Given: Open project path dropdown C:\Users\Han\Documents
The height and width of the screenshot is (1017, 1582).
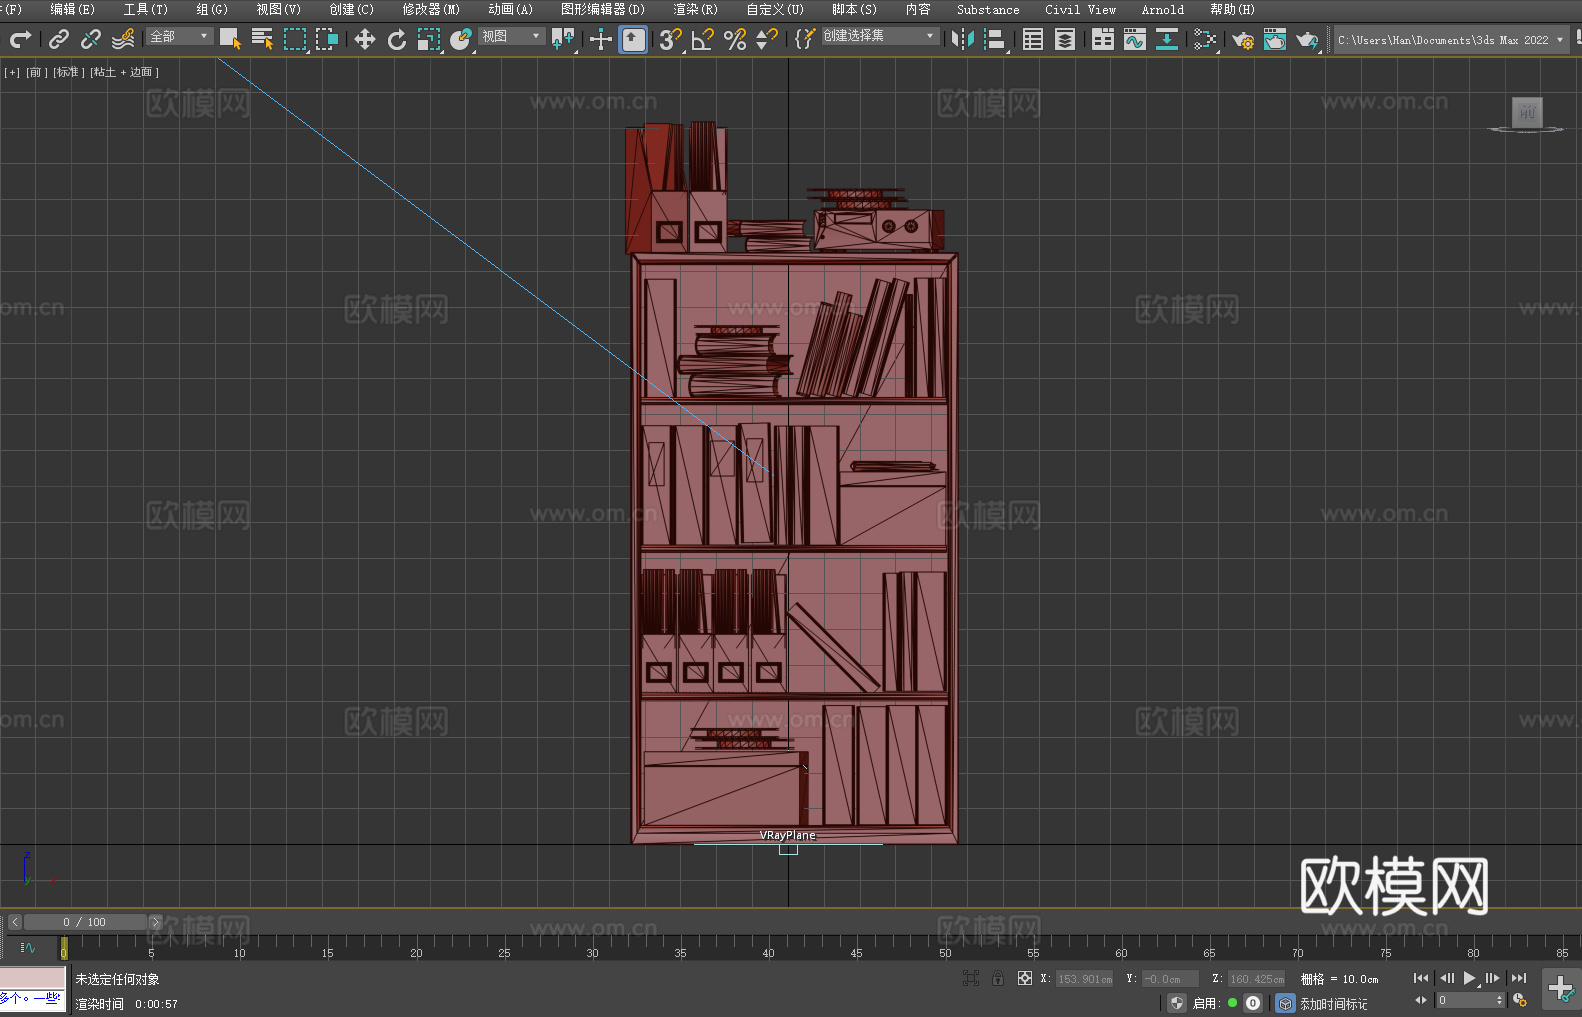Looking at the screenshot, I should pyautogui.click(x=1451, y=40).
